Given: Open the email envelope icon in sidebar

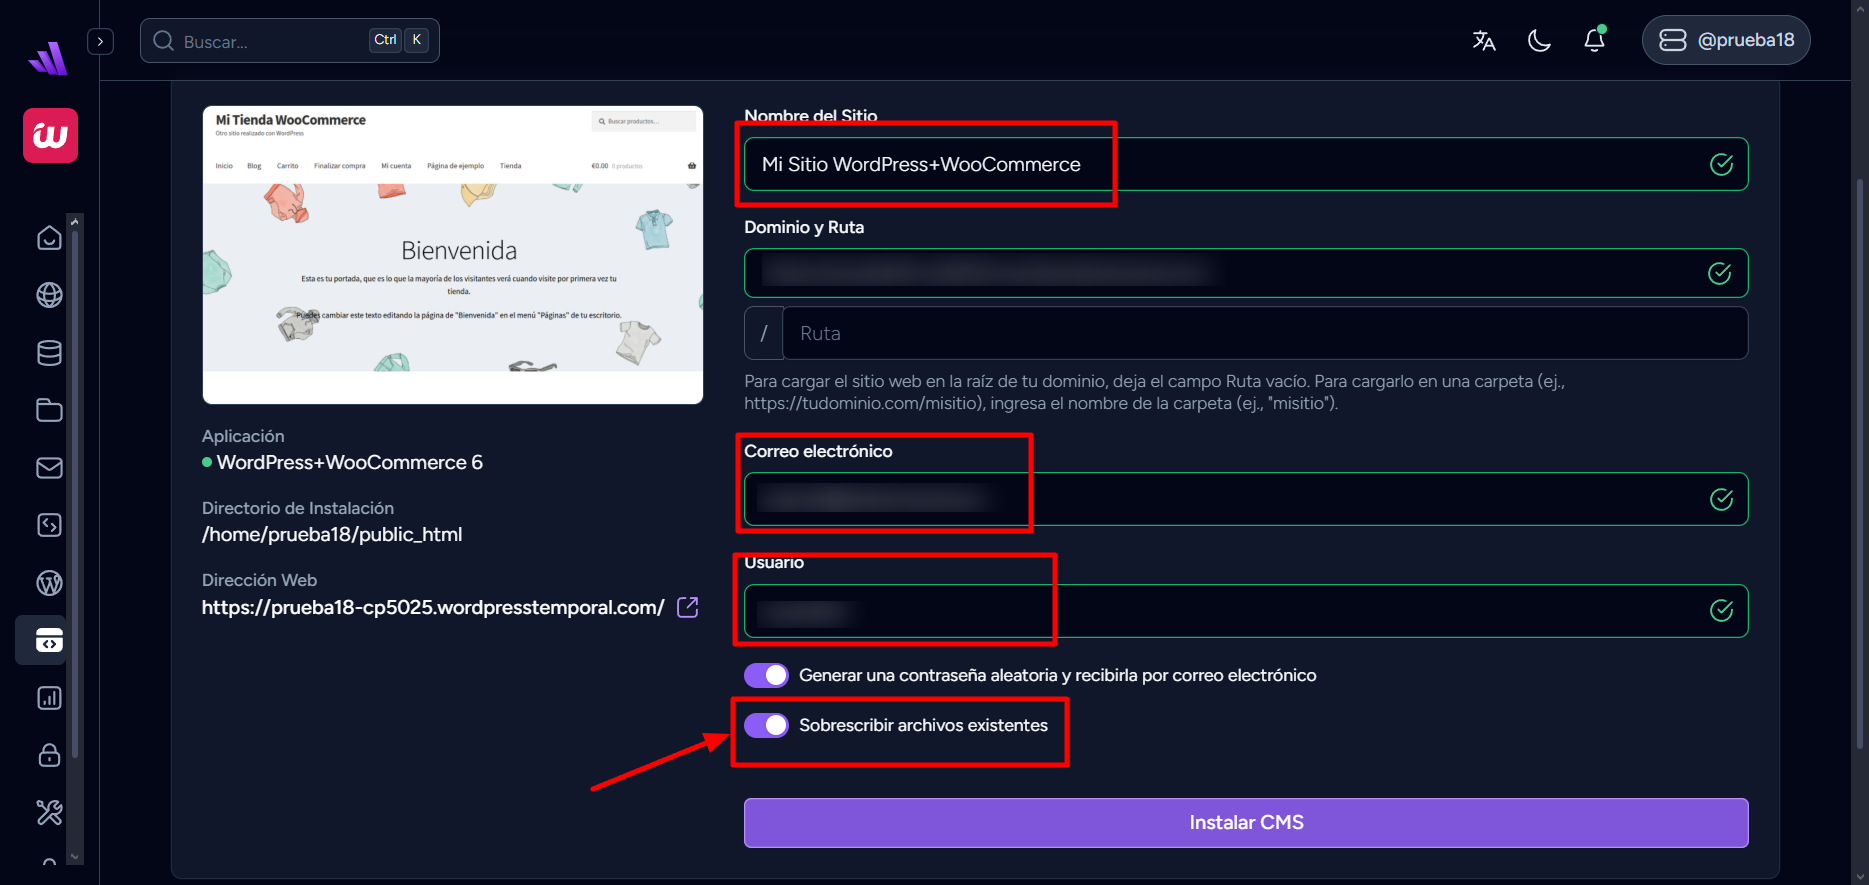Looking at the screenshot, I should pos(49,468).
